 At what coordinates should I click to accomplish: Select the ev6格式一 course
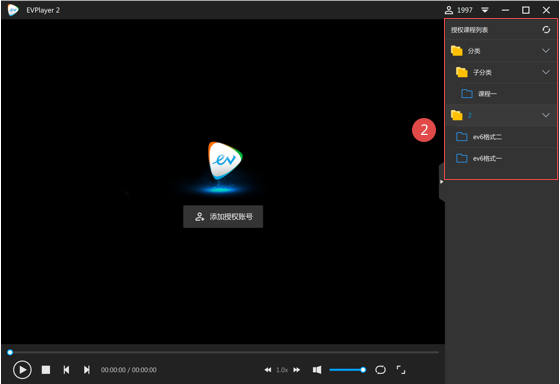501,158
